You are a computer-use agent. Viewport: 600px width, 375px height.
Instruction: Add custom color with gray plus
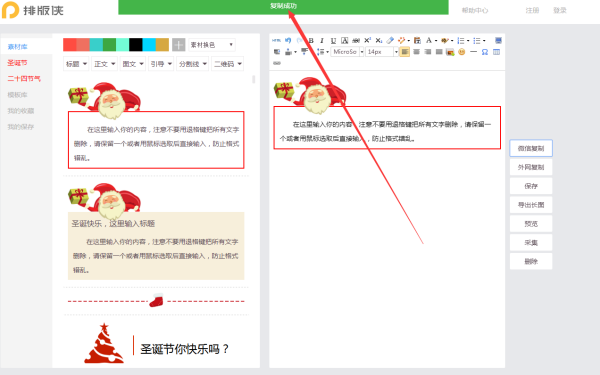179,45
